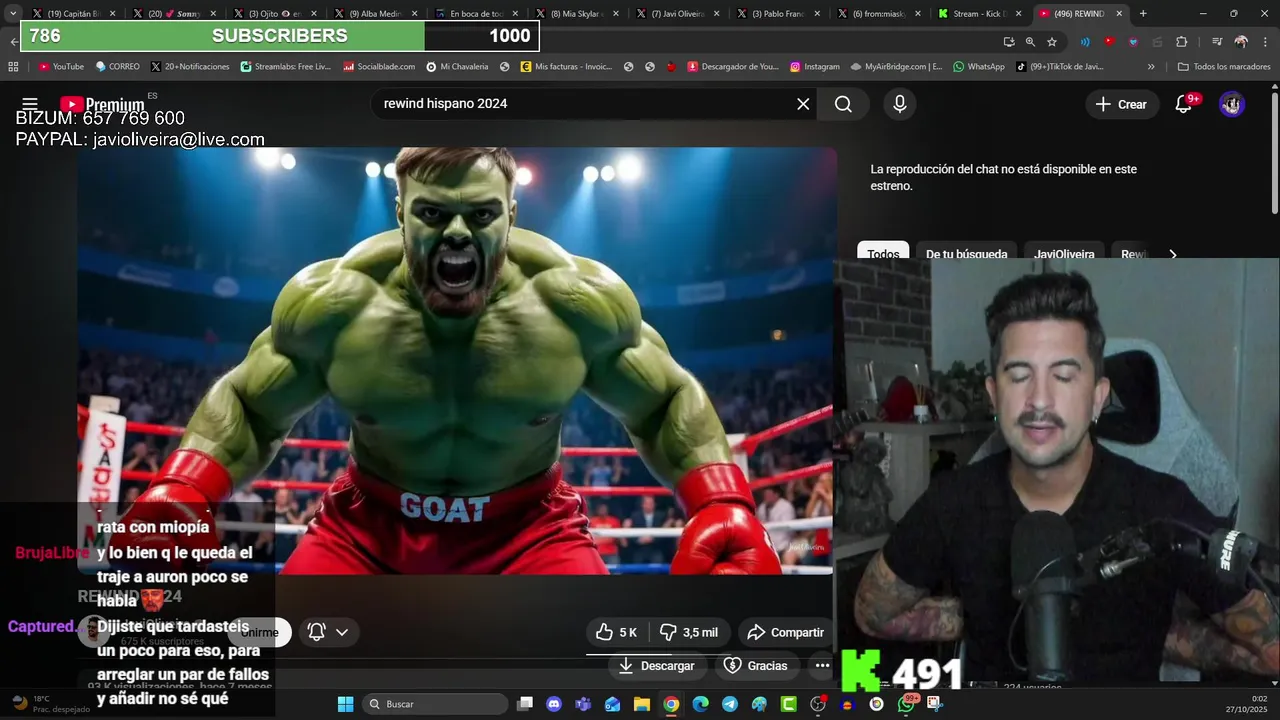Viewport: 1280px width, 720px height.
Task: Like the video showing 5 K
Action: coord(616,632)
